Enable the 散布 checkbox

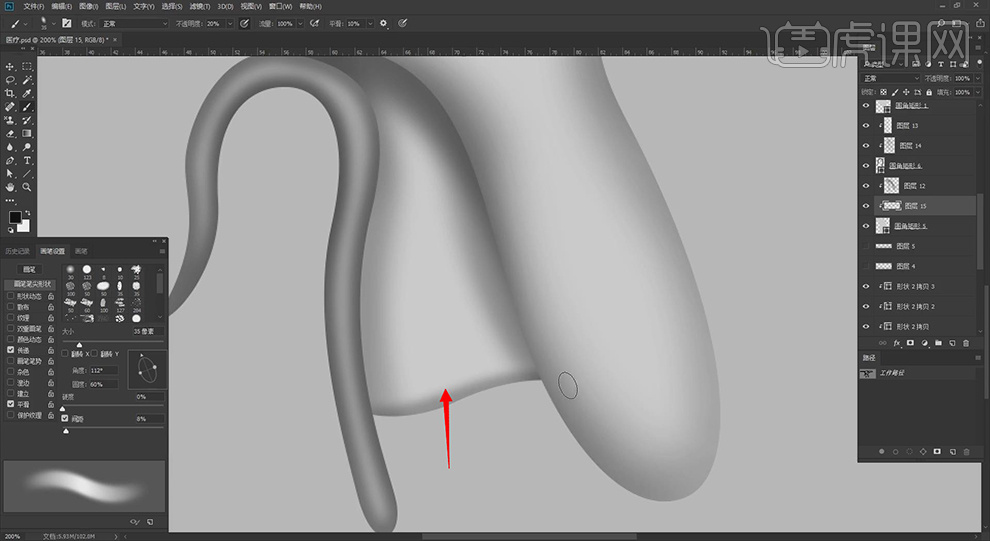(x=10, y=306)
